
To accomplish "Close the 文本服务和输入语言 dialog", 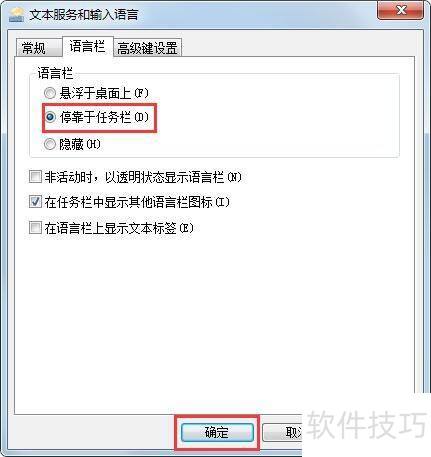I will (x=401, y=10).
